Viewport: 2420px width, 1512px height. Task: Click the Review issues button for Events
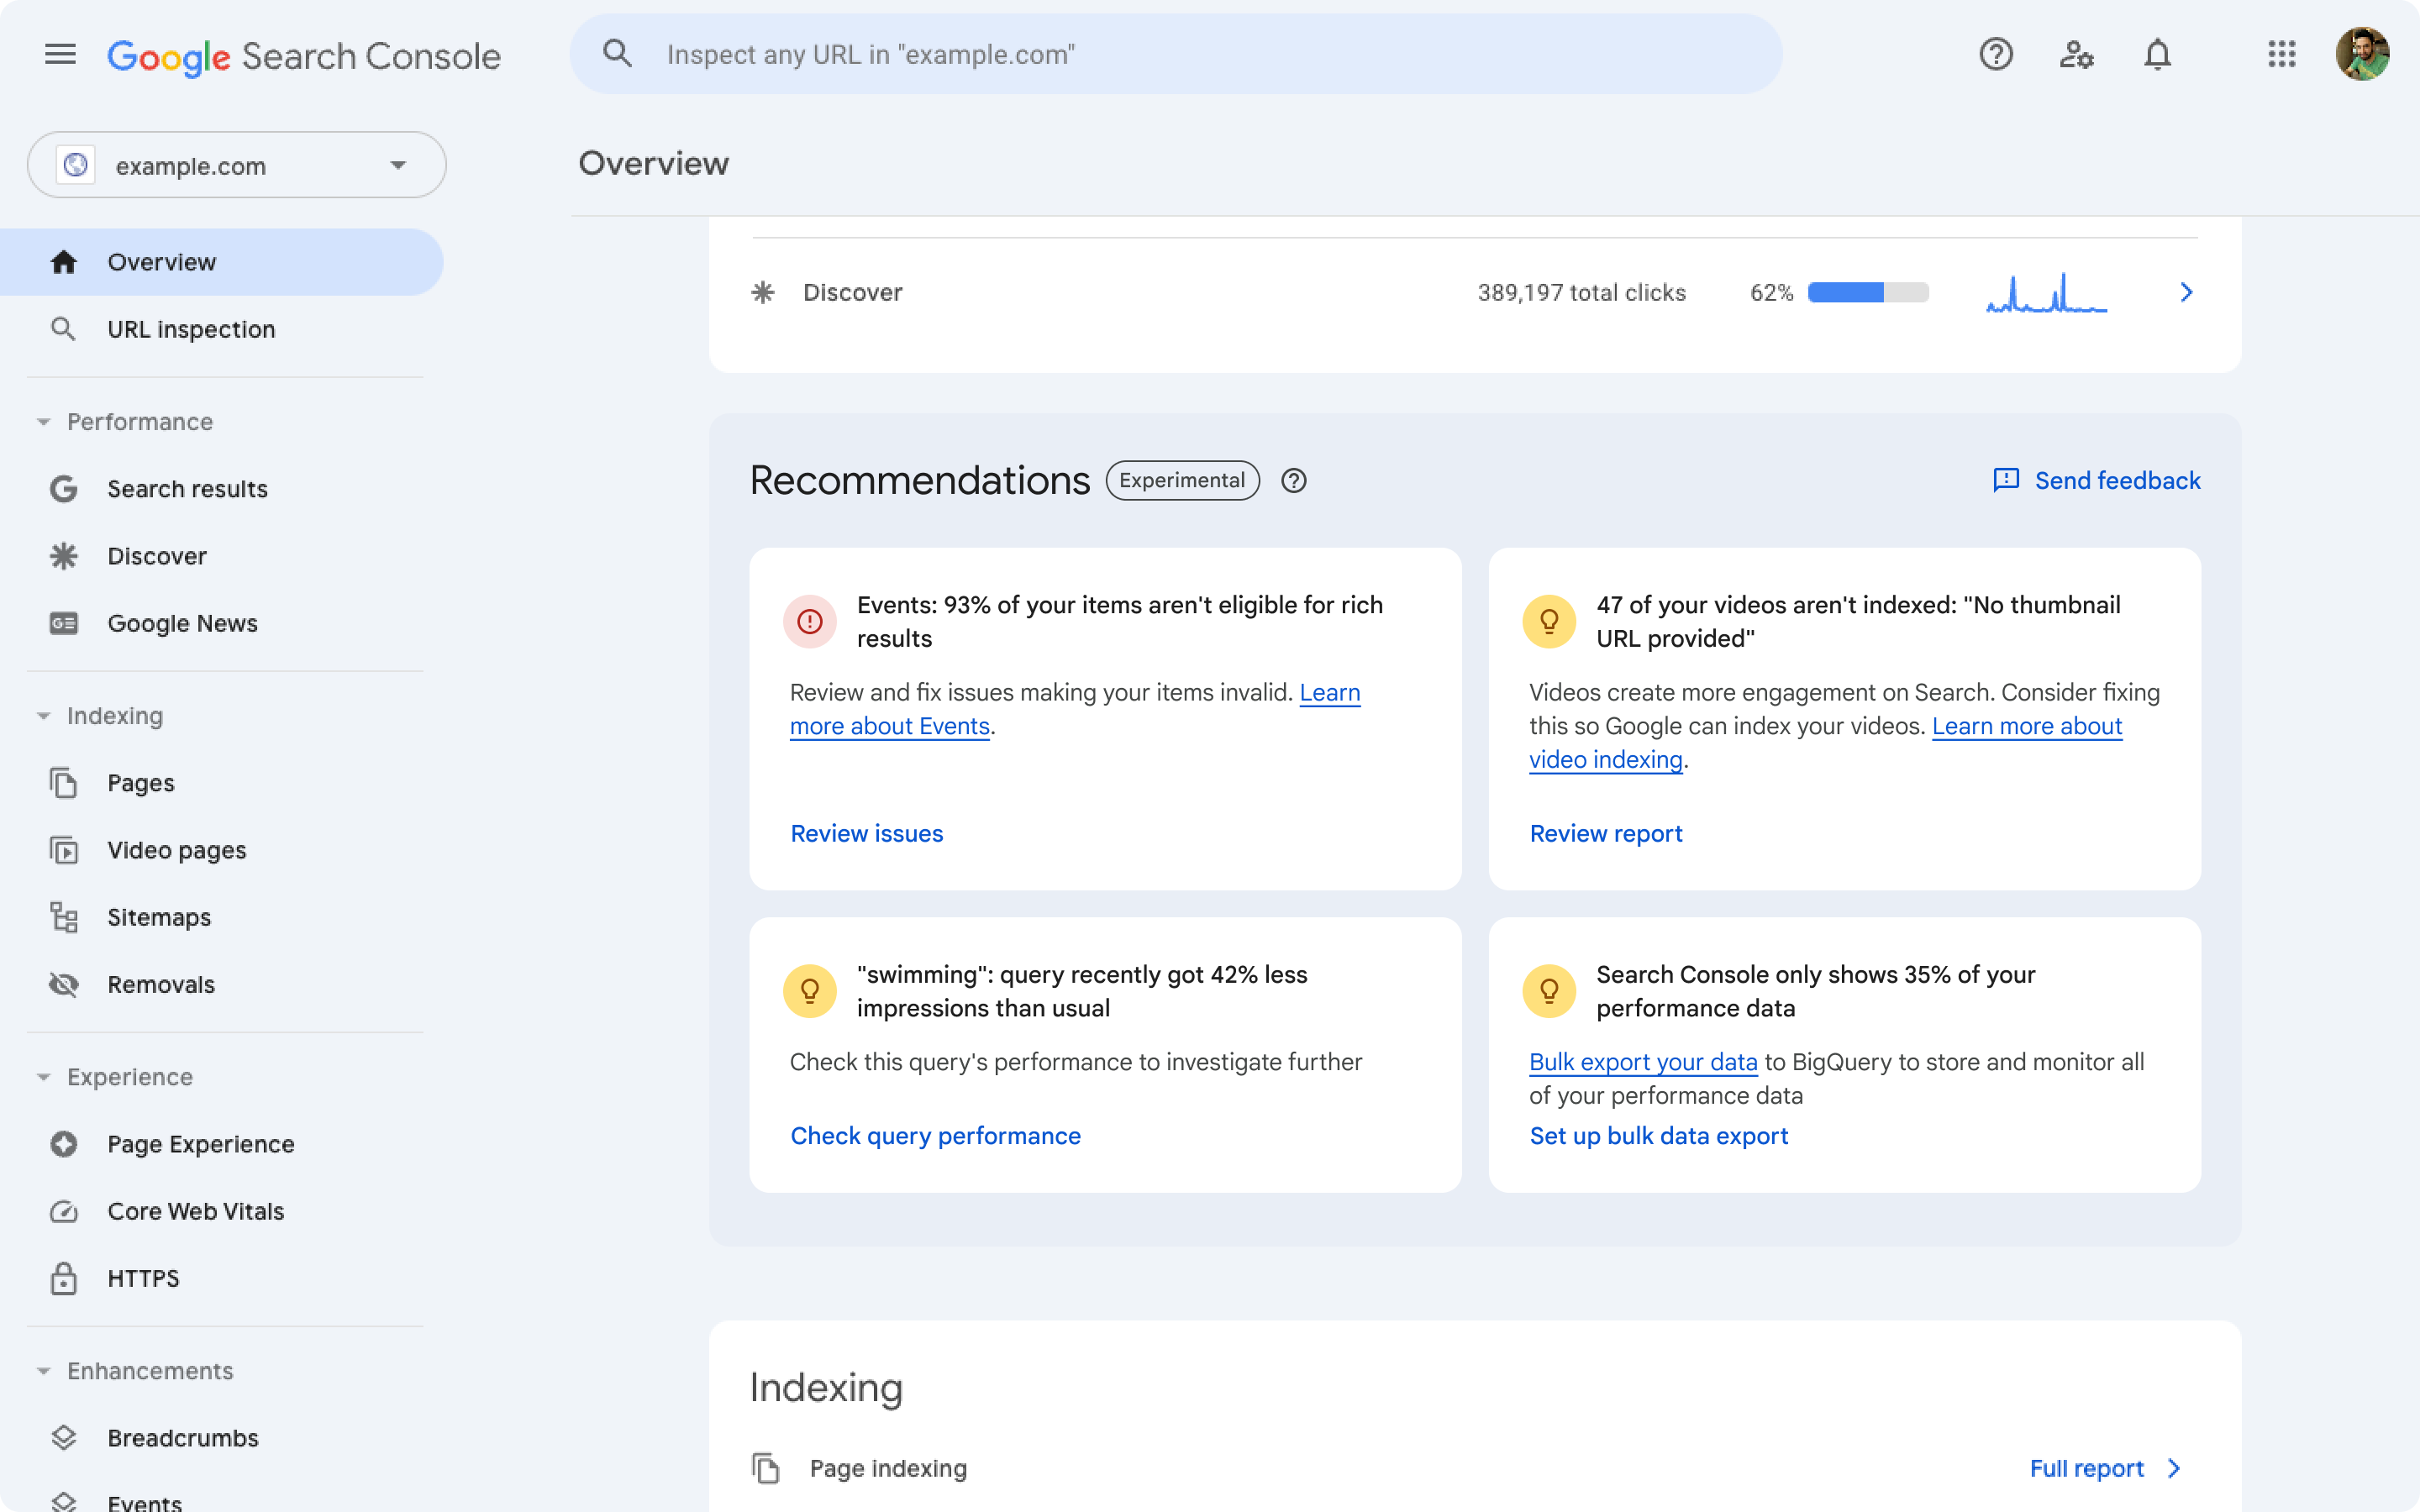tap(865, 831)
